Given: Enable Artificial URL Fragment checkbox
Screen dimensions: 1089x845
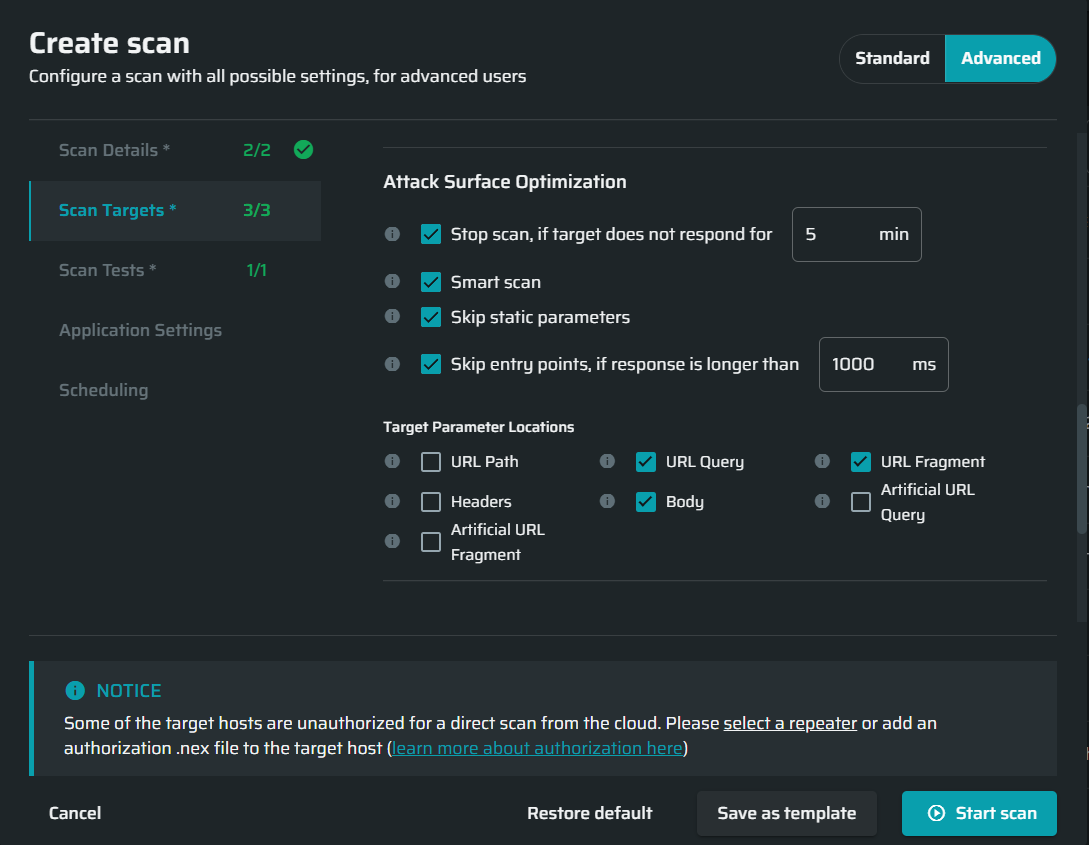Looking at the screenshot, I should click(431, 542).
